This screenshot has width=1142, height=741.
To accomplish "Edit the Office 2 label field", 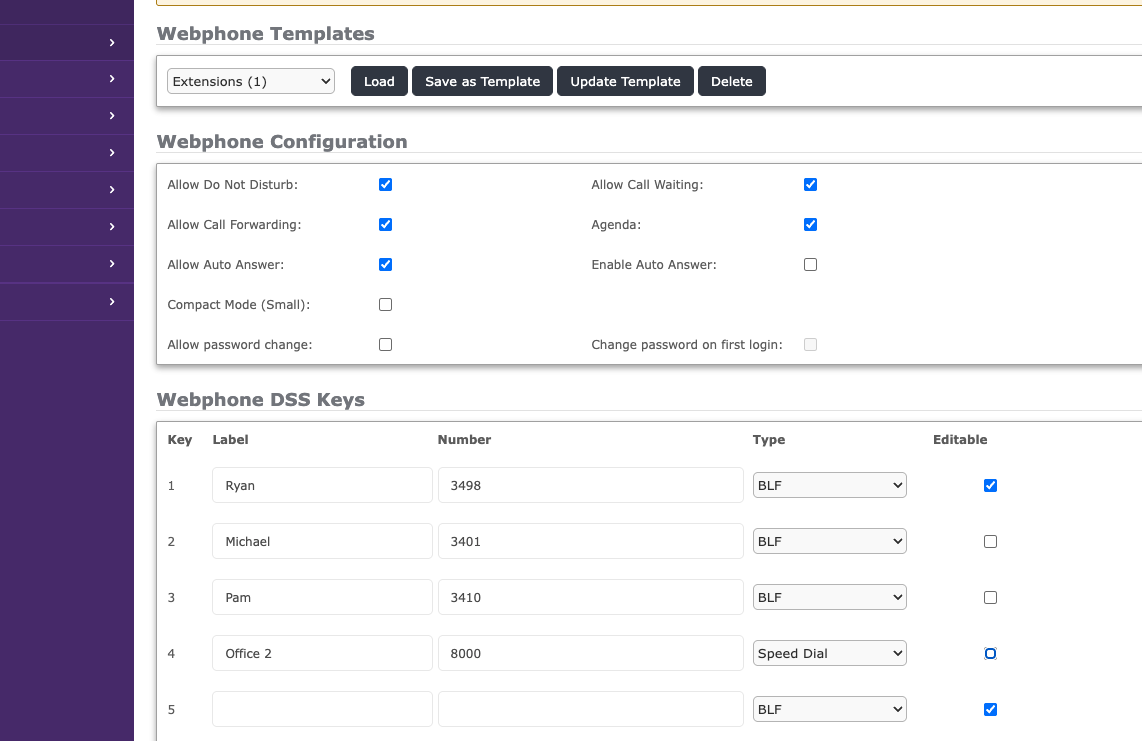I will click(323, 654).
